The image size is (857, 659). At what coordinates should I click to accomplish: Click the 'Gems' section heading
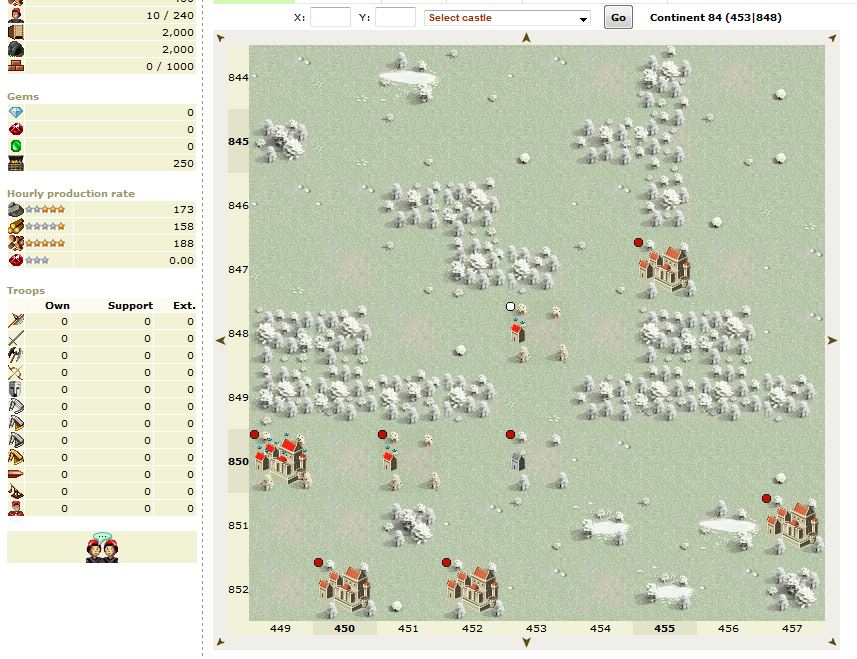(x=23, y=96)
